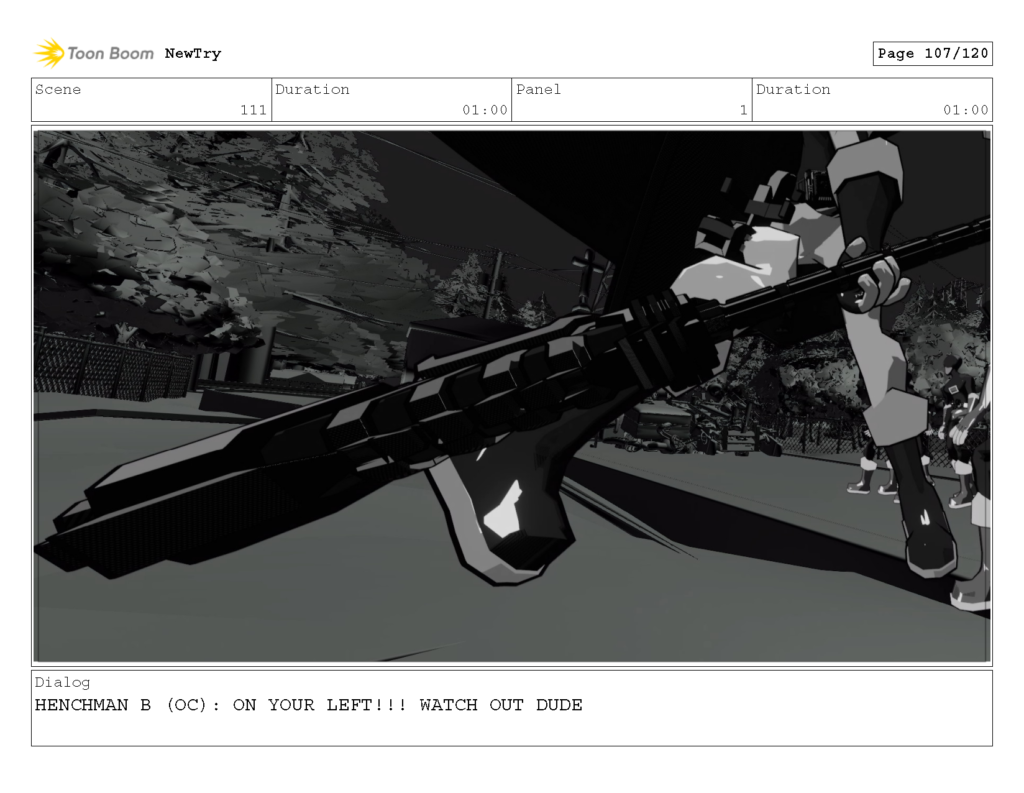Image resolution: width=1024 pixels, height=793 pixels.
Task: Select the 01:00 panel duration value
Action: (966, 110)
